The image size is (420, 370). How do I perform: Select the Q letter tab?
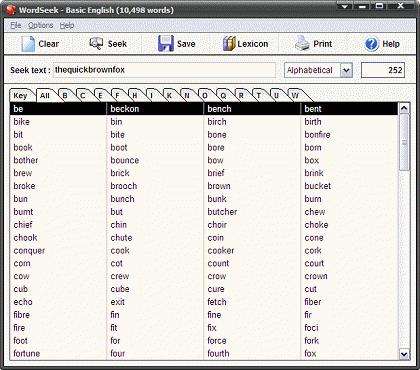(x=223, y=96)
